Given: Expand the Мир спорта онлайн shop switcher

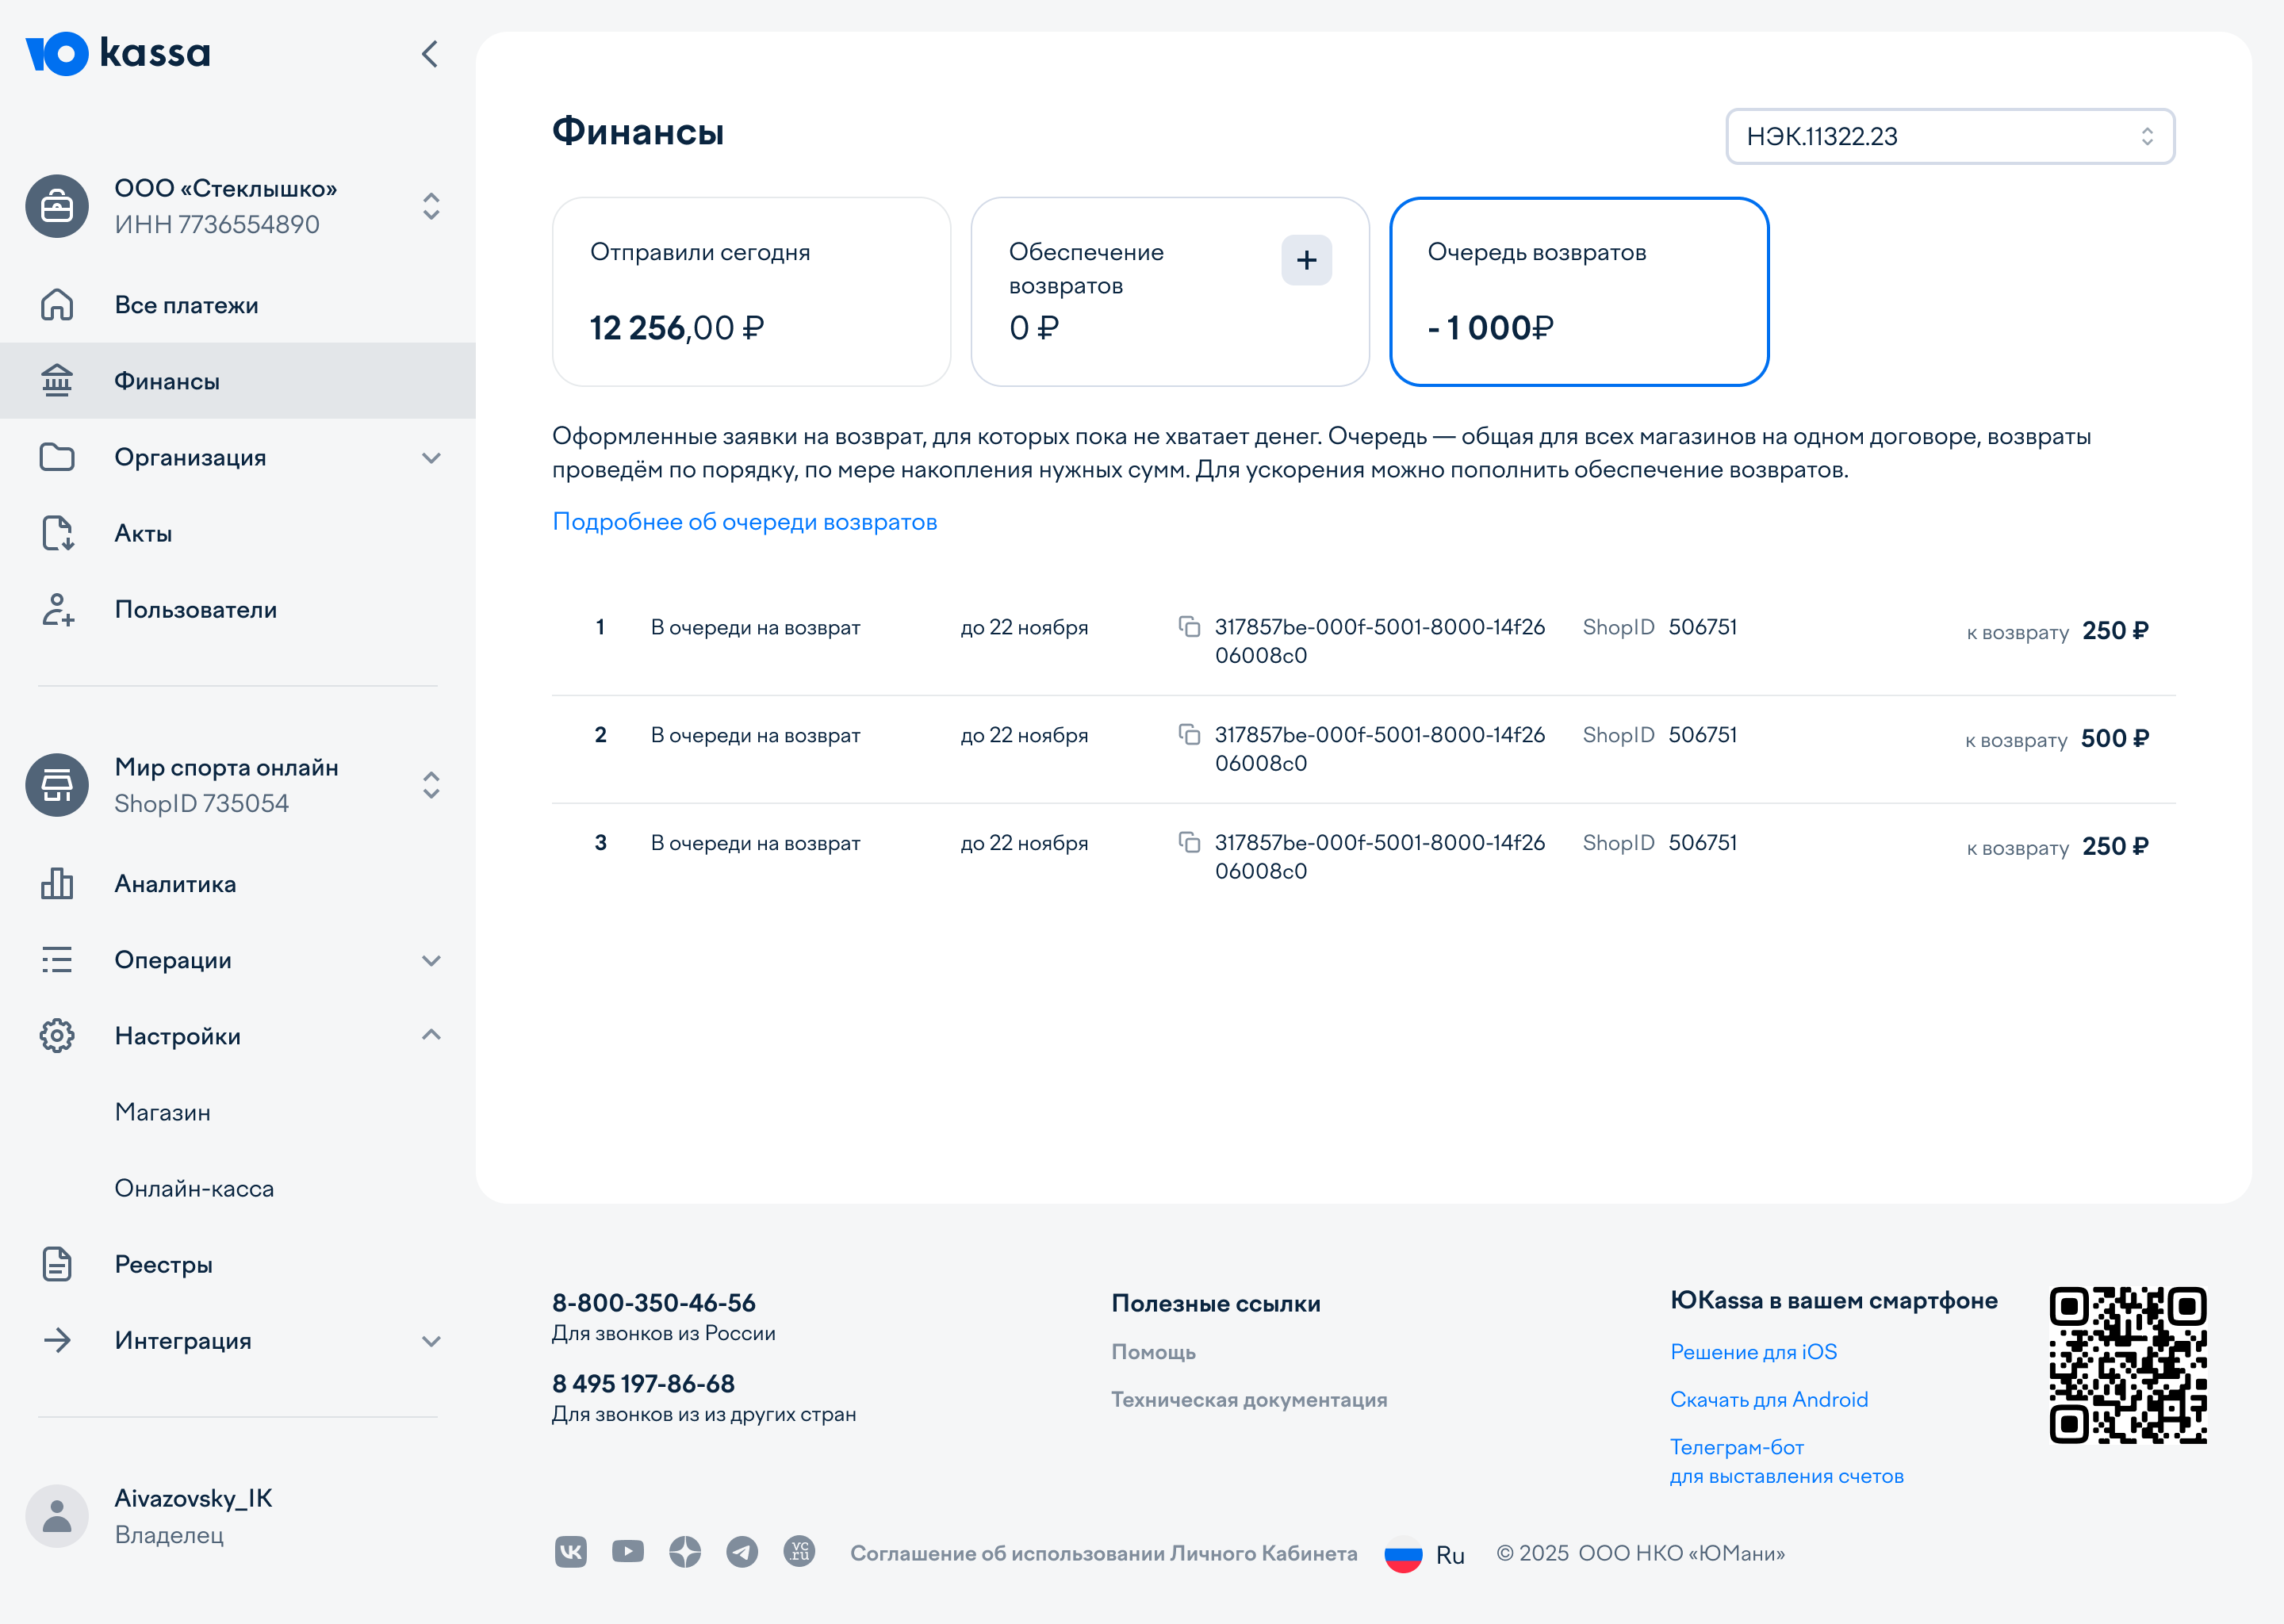Looking at the screenshot, I should (x=431, y=785).
